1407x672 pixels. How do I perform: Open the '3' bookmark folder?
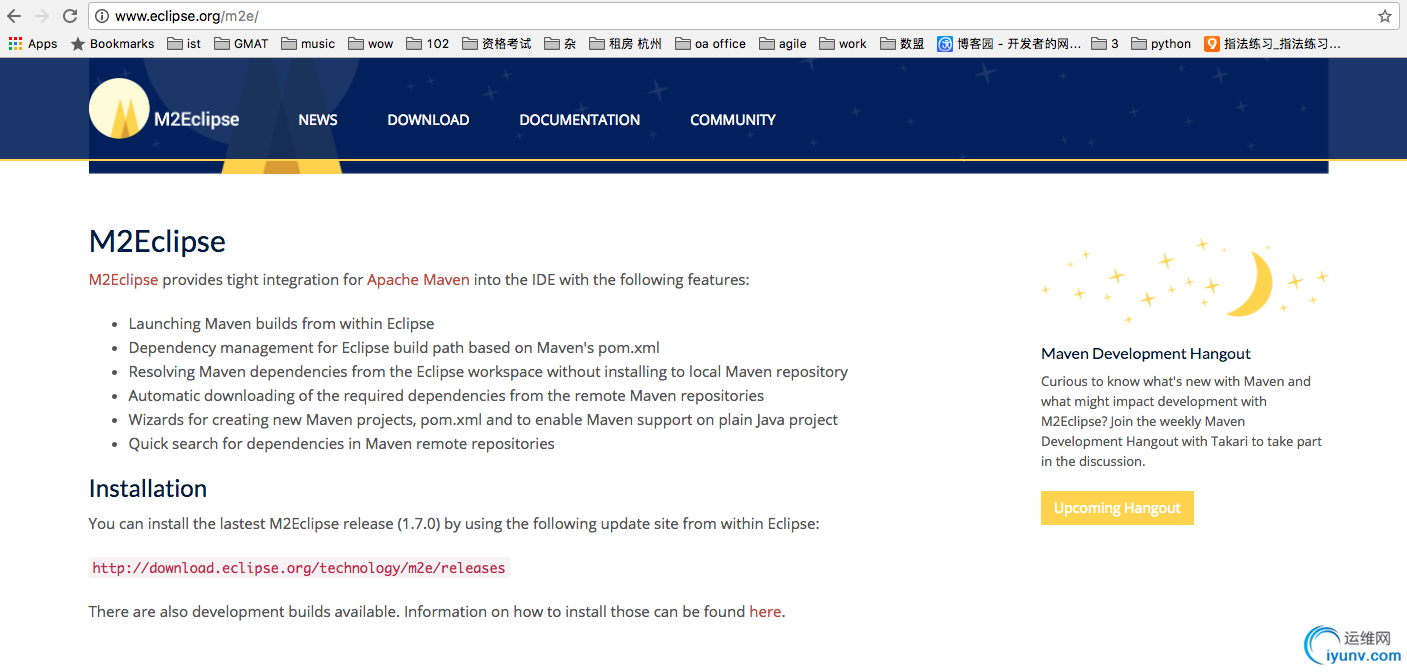pyautogui.click(x=1105, y=44)
